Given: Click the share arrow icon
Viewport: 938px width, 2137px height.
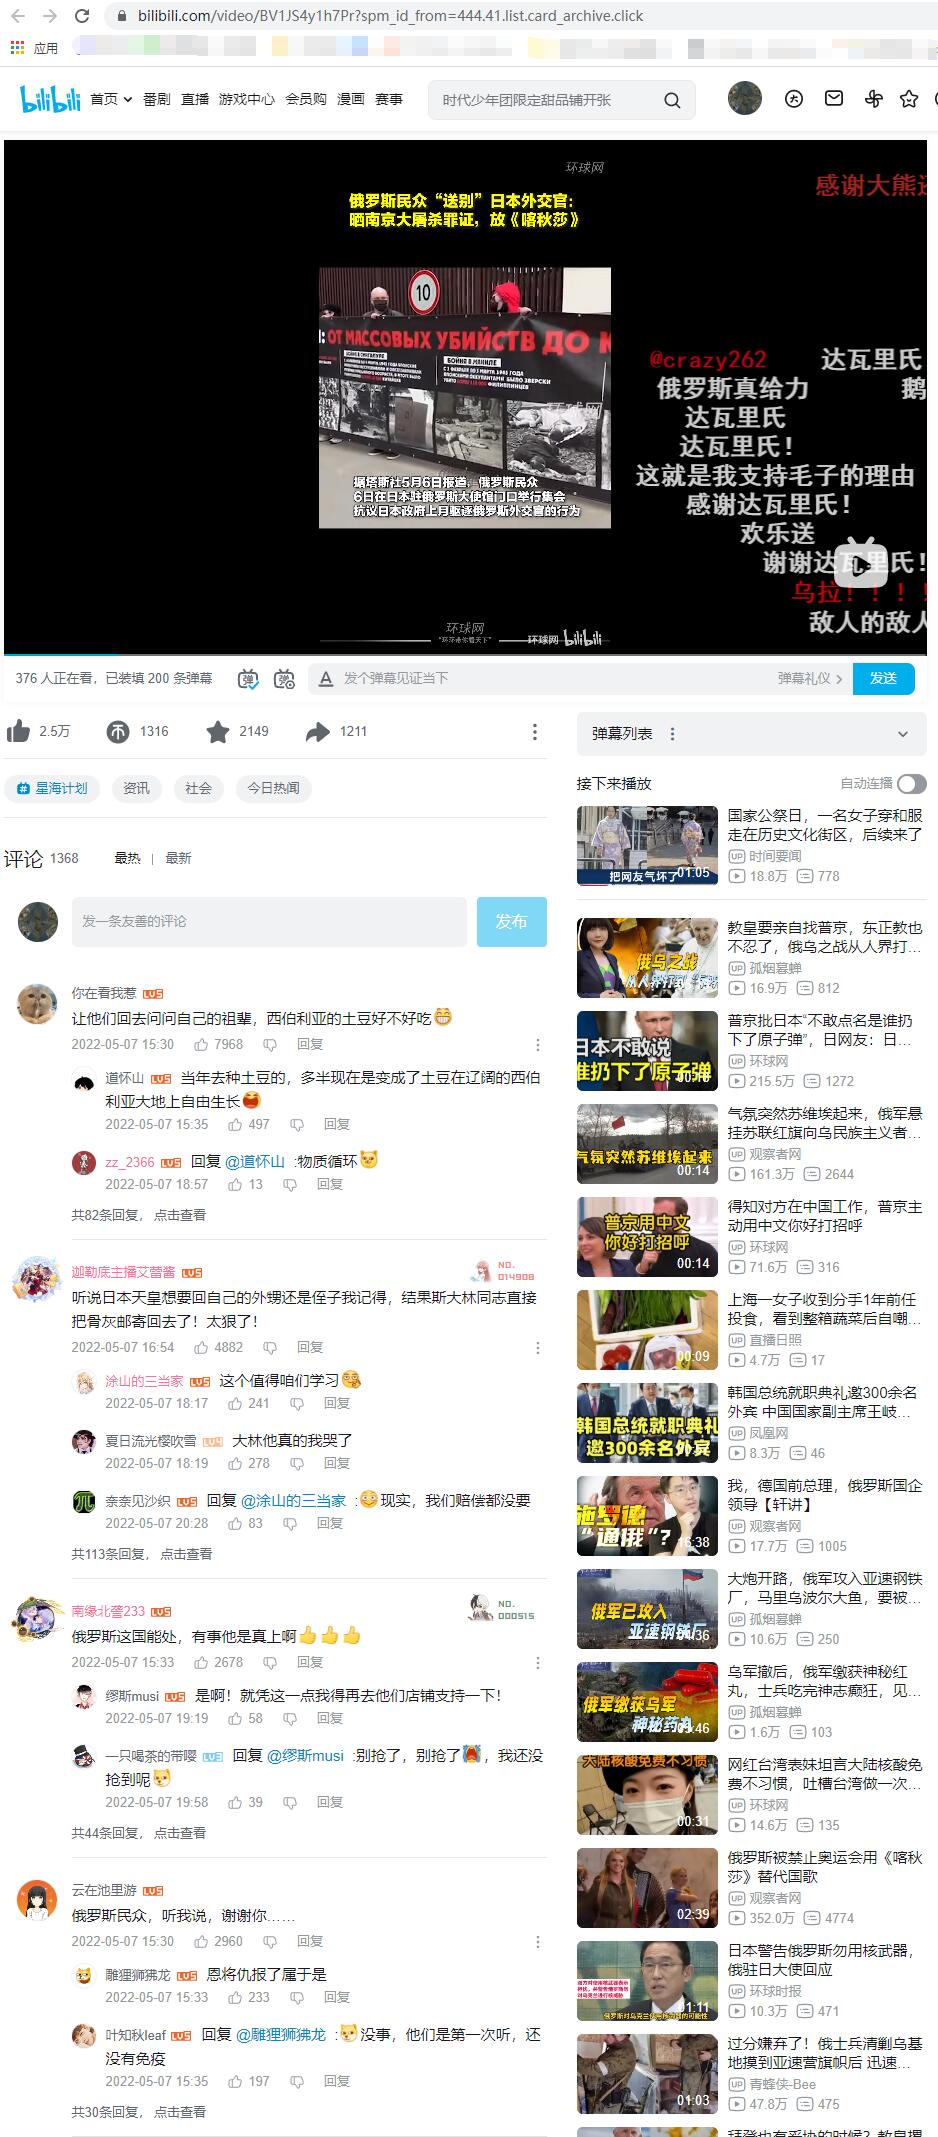Looking at the screenshot, I should (317, 732).
